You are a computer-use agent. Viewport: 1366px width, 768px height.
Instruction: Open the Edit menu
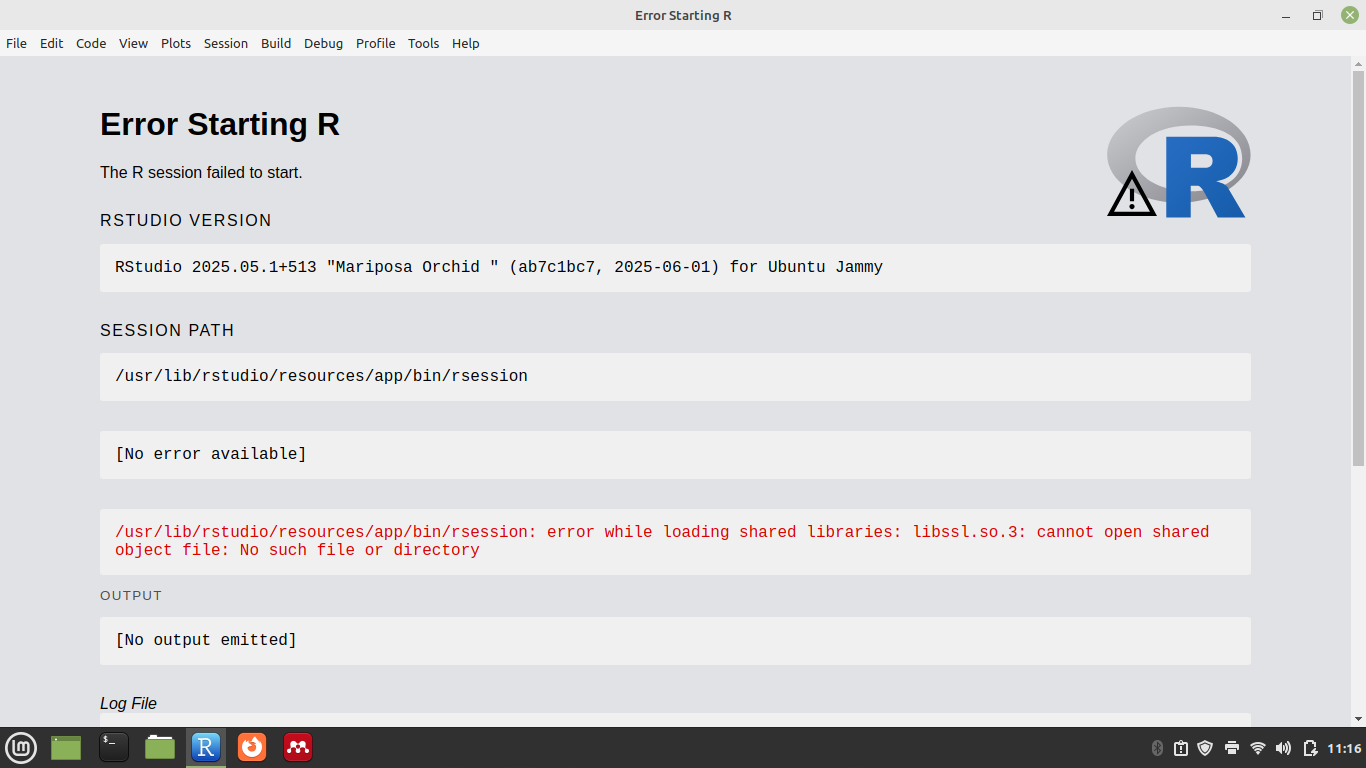click(51, 43)
